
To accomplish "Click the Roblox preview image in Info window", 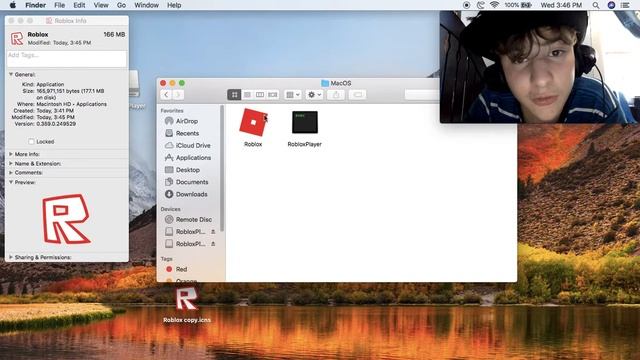I will coord(66,219).
